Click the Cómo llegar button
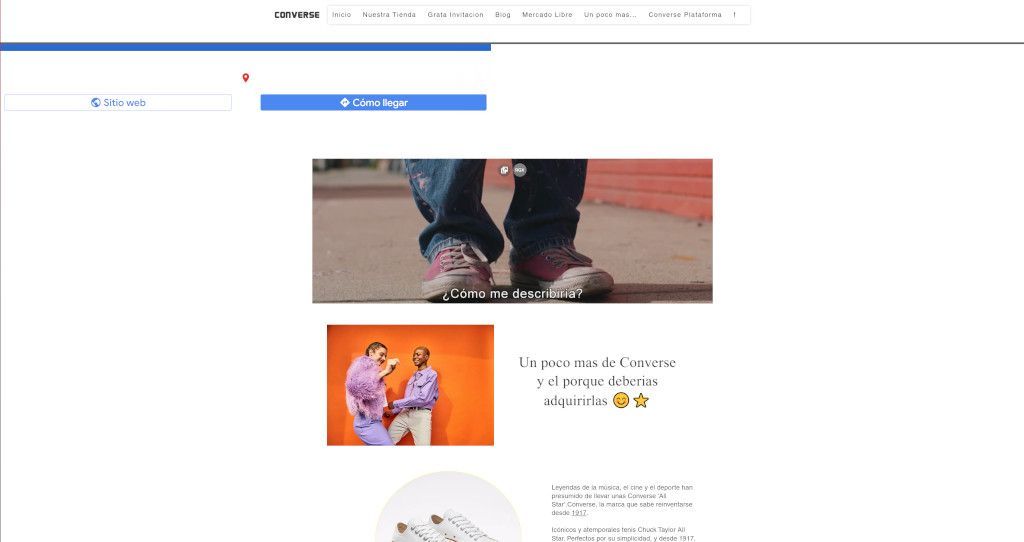Viewport: 1024px width, 542px height. (x=374, y=103)
